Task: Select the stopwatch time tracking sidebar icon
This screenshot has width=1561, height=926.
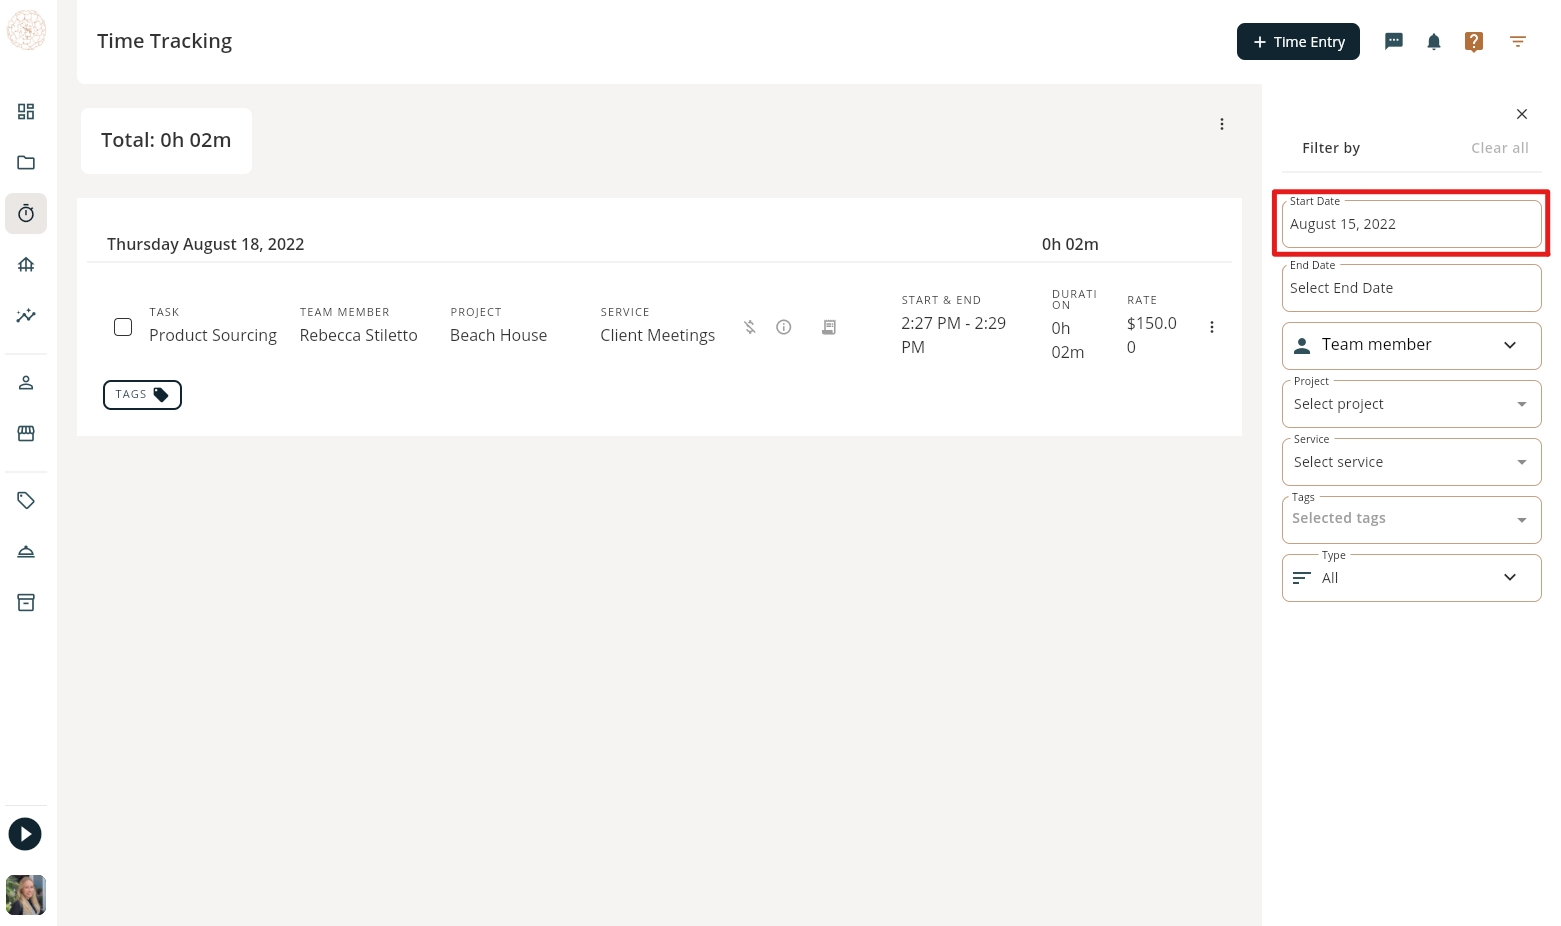Action: (x=26, y=213)
